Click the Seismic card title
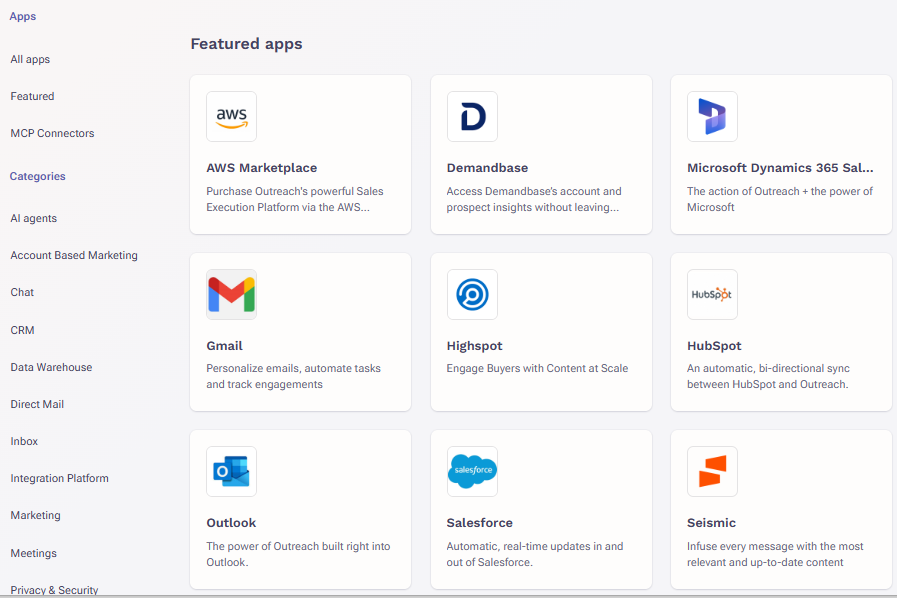 click(711, 522)
